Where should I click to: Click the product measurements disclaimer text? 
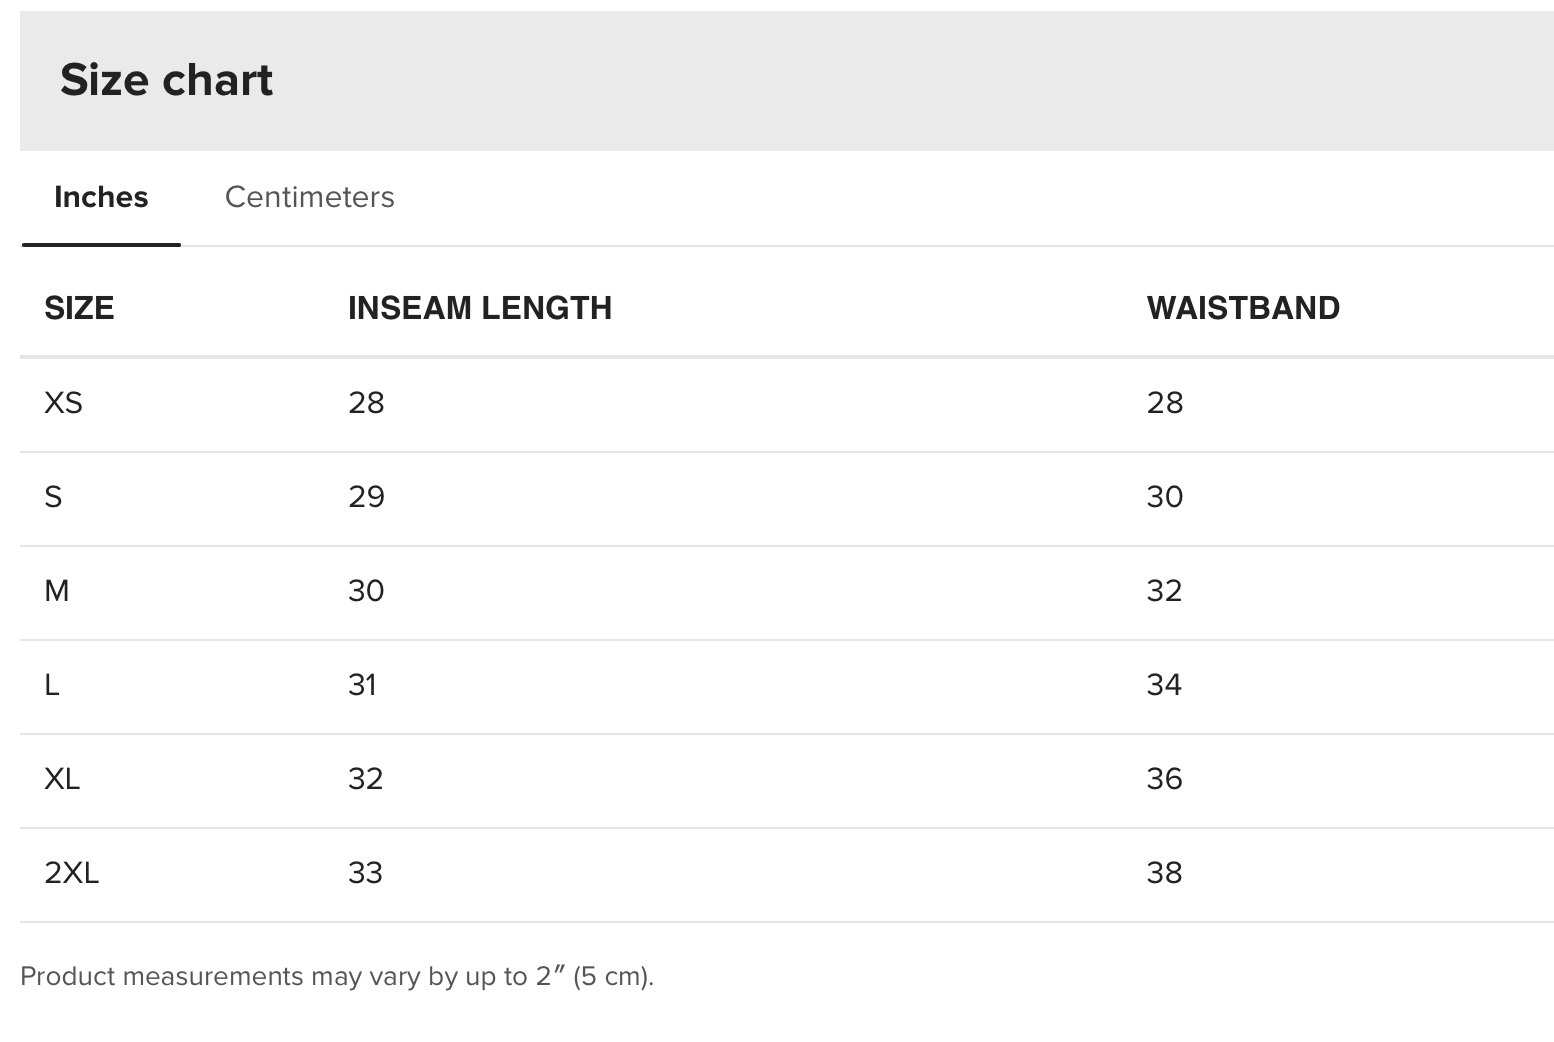point(337,976)
